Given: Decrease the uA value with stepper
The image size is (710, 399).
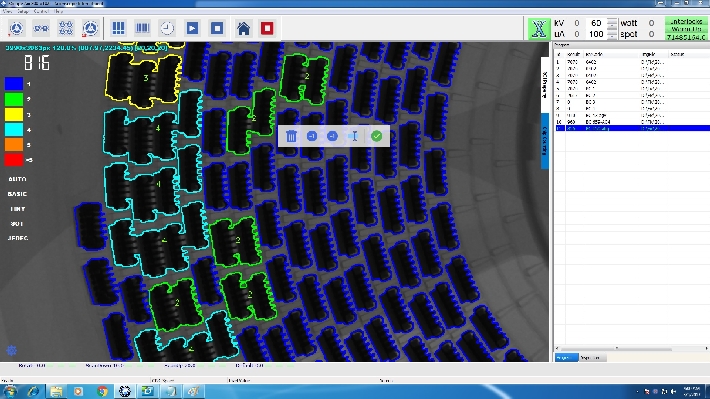Looking at the screenshot, I should 612,37.
